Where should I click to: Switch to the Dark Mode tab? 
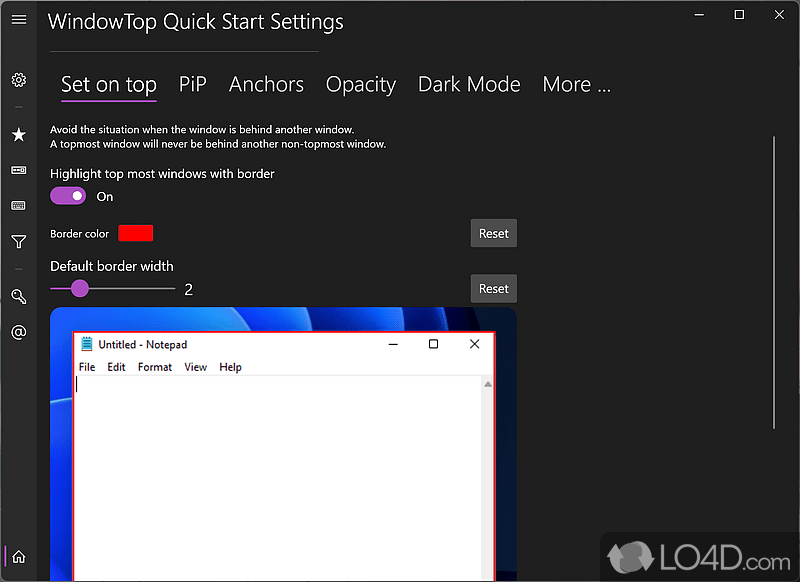[x=469, y=84]
